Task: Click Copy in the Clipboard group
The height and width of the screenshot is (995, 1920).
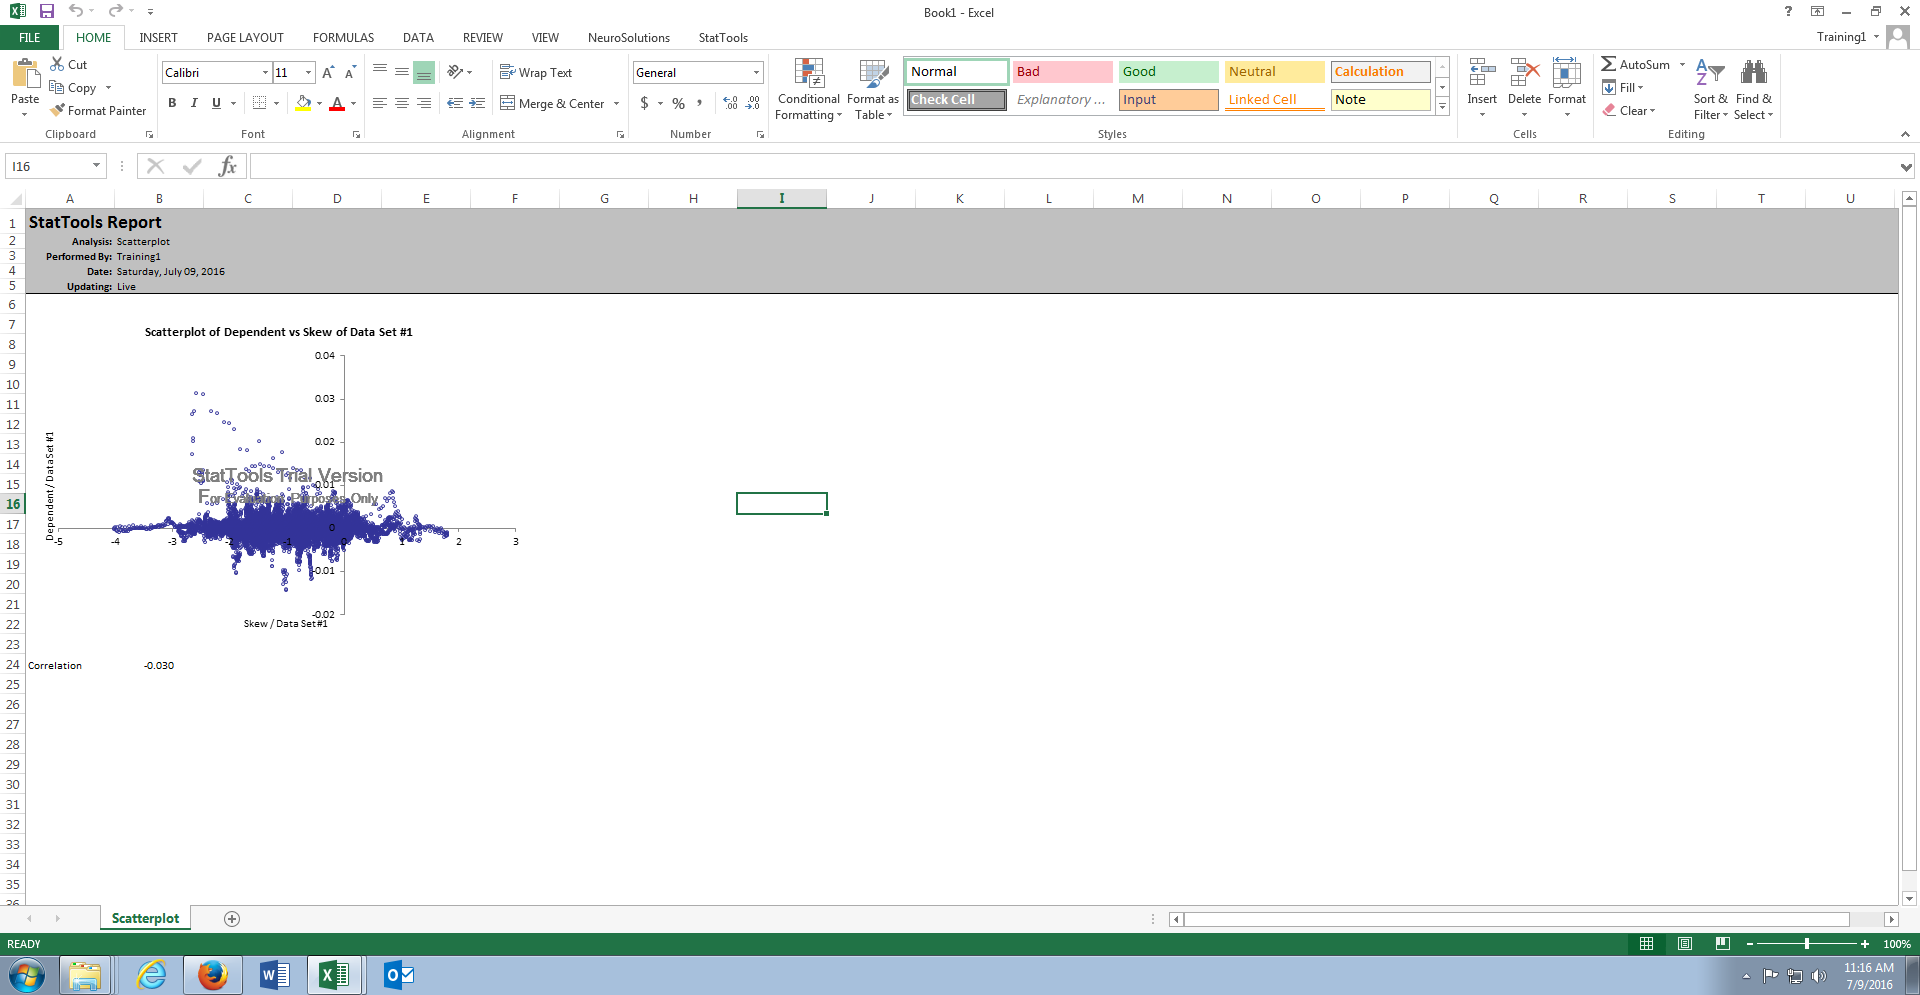Action: [73, 87]
